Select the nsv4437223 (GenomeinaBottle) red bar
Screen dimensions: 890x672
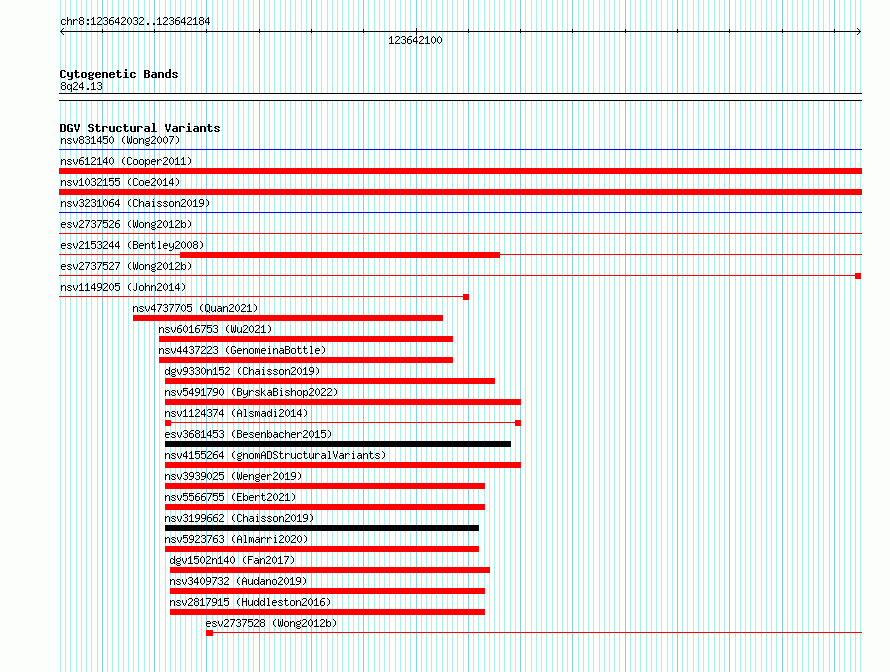point(306,360)
